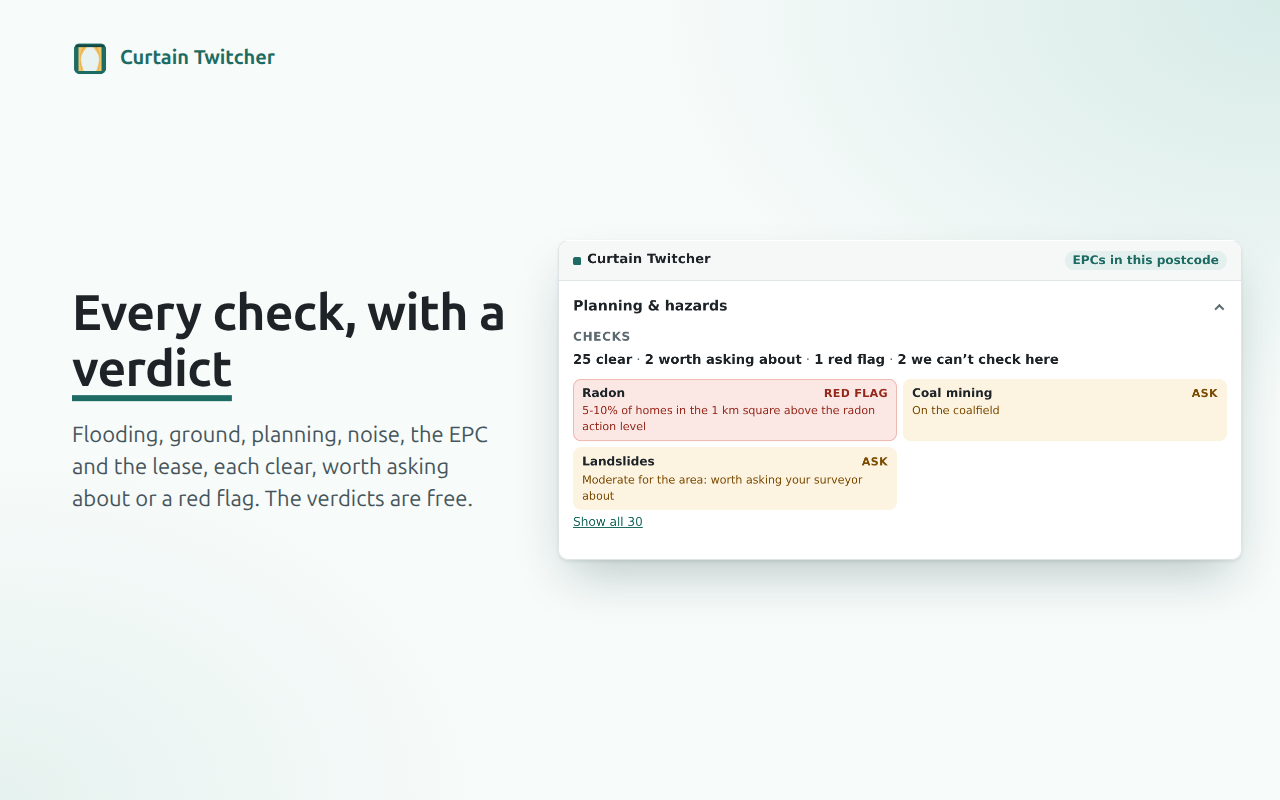This screenshot has height=800, width=1280.
Task: Click the Planning & hazards heading
Action: click(650, 306)
